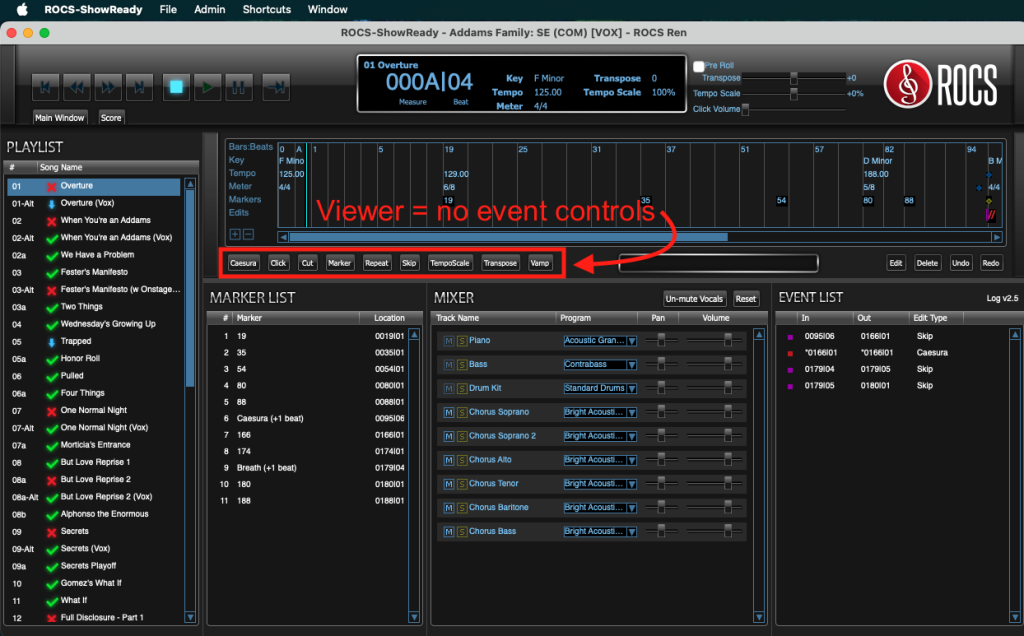Viewport: 1024px width, 636px height.
Task: Click the text field beside the Vamp button
Action: tap(718, 263)
